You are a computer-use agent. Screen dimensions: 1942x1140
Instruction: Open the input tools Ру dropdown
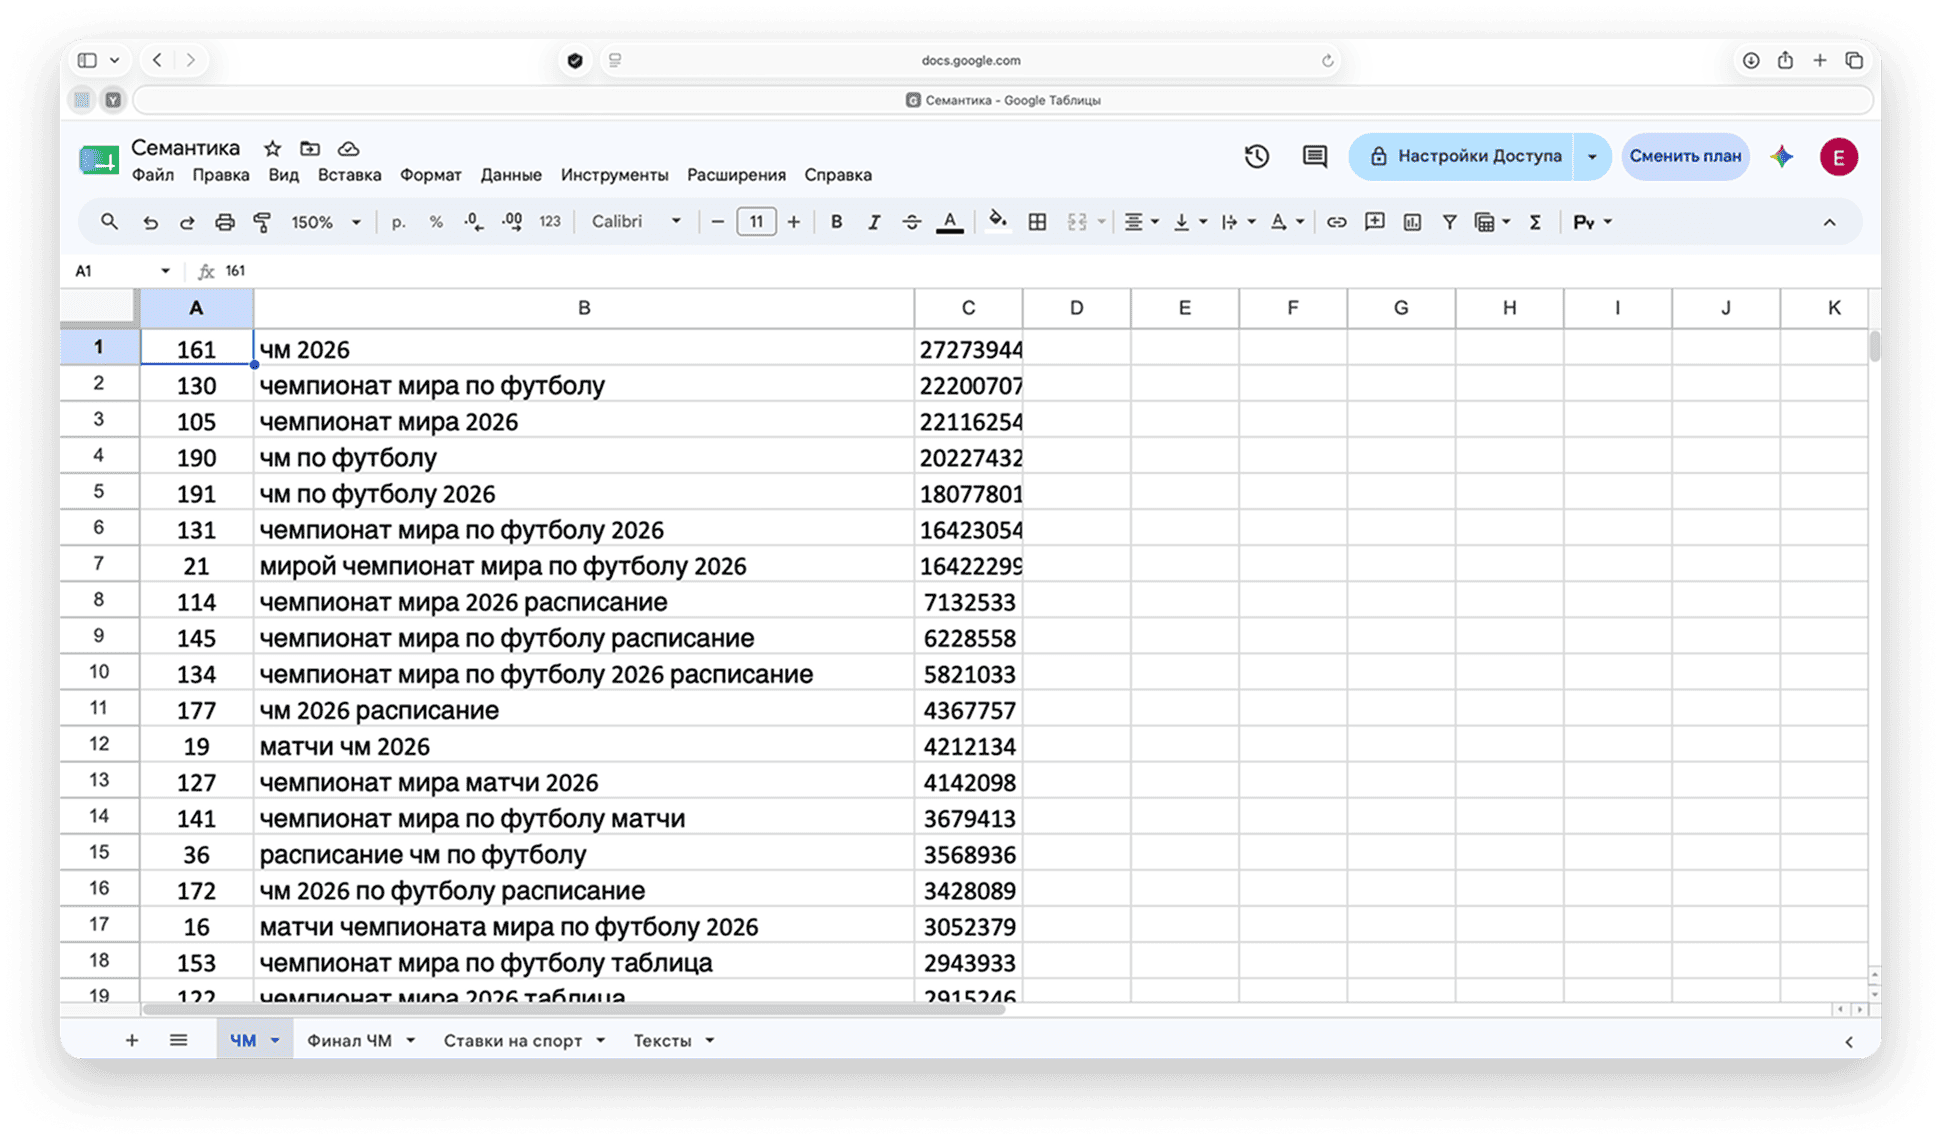point(1592,222)
